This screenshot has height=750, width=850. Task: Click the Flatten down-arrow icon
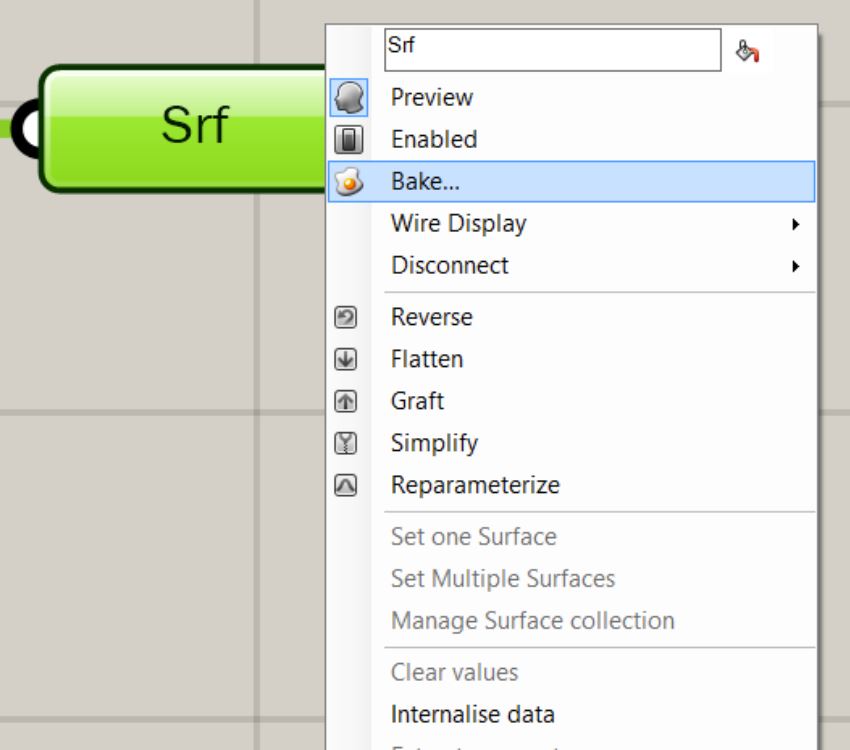(x=346, y=359)
